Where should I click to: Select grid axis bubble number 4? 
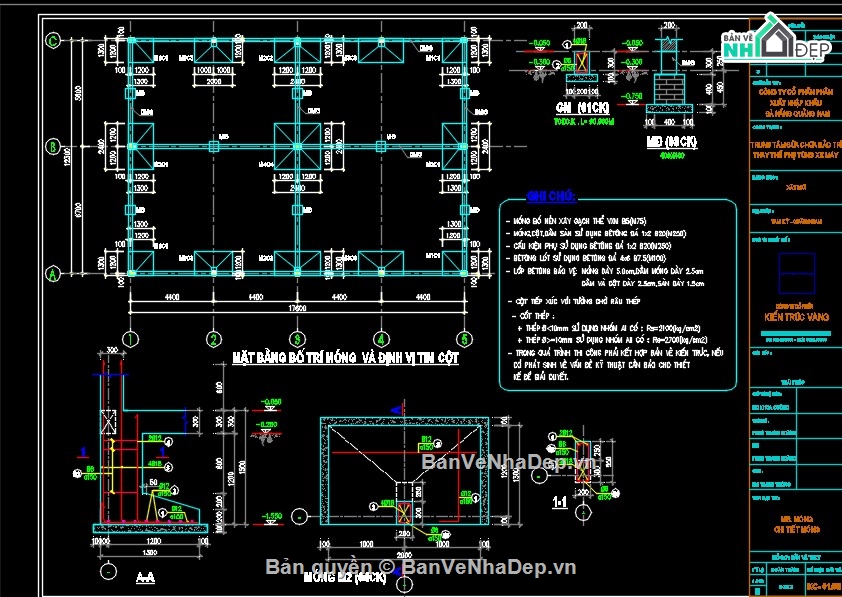point(381,339)
